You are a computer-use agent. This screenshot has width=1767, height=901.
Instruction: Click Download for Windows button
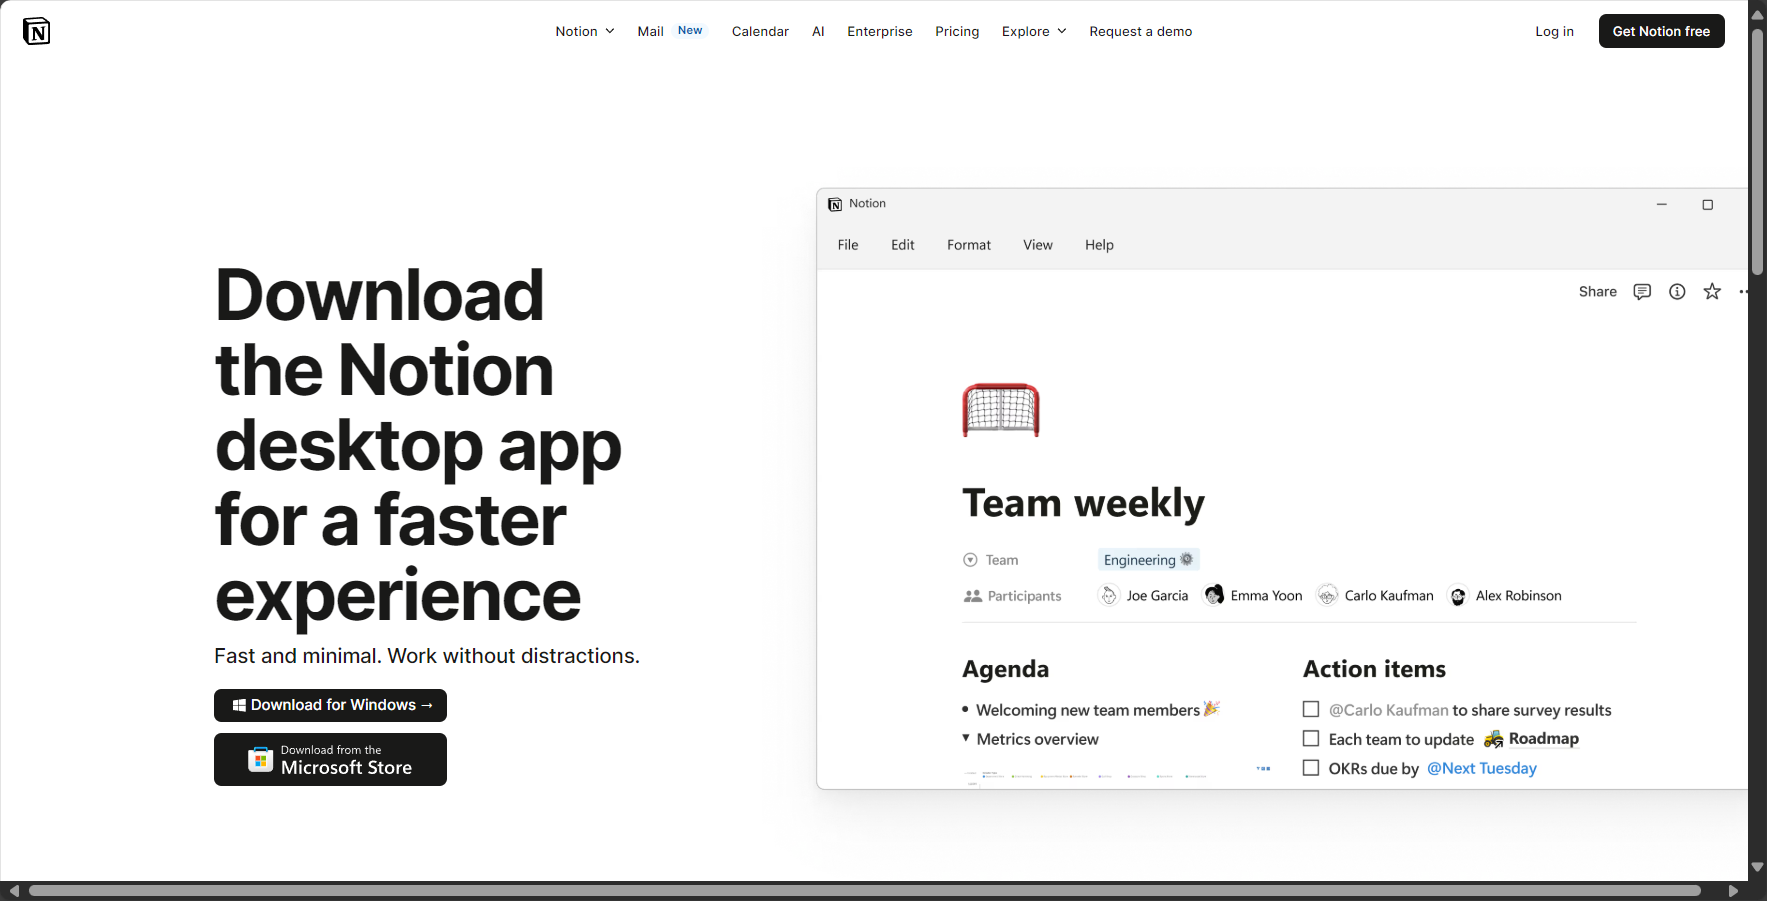tap(330, 705)
